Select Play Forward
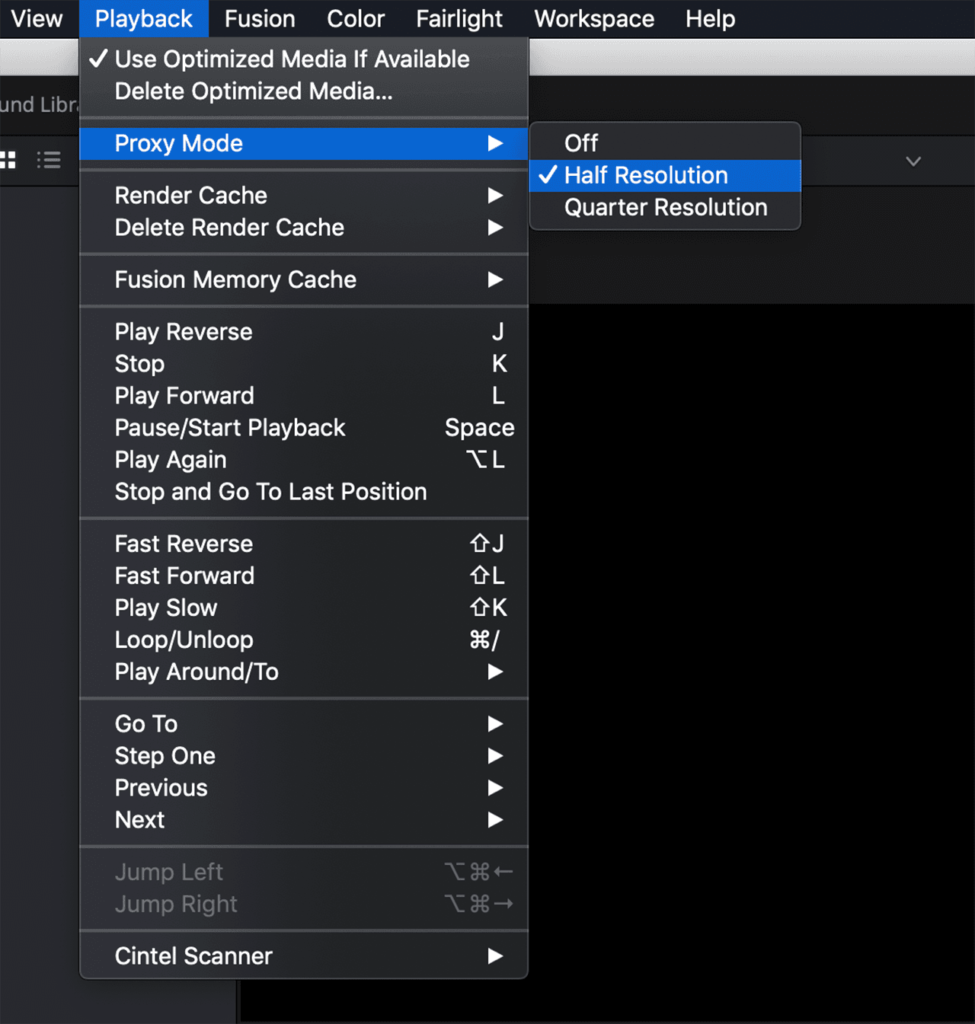975x1024 pixels. pos(304,396)
